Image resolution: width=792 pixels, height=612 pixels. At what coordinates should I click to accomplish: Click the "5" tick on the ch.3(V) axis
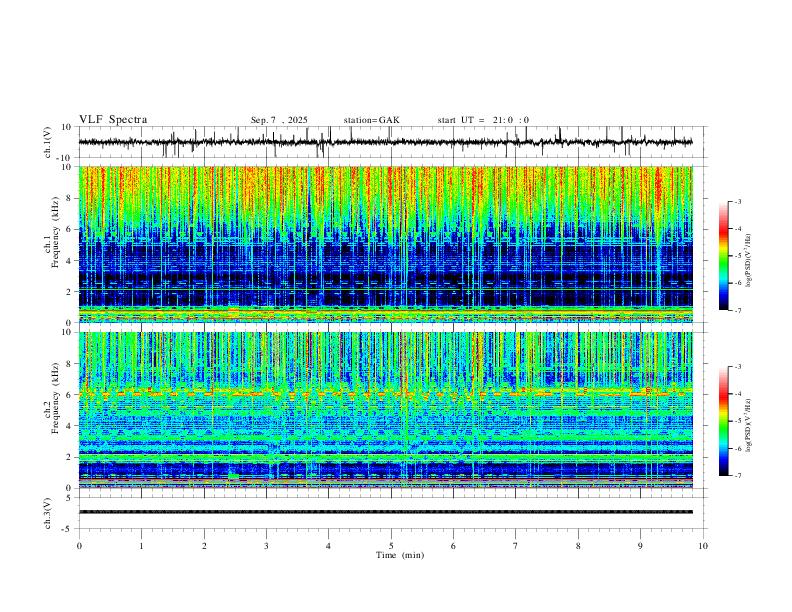(70, 498)
